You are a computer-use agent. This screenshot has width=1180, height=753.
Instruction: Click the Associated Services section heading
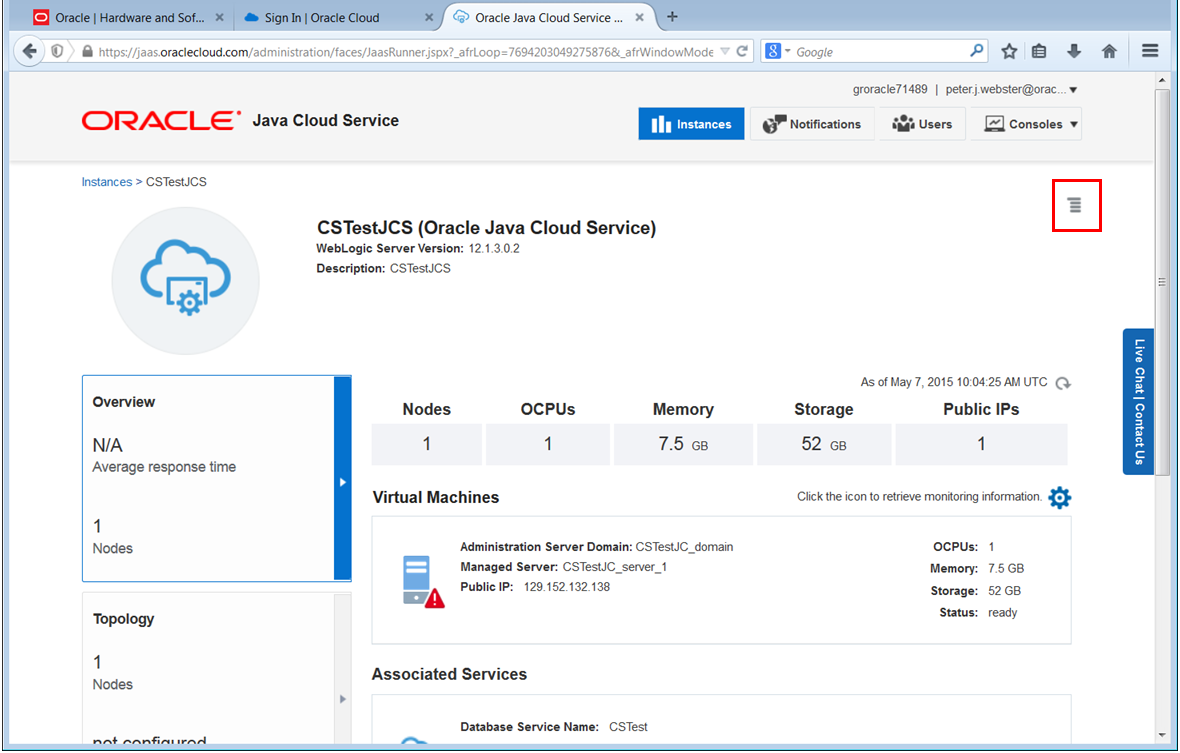pos(449,674)
